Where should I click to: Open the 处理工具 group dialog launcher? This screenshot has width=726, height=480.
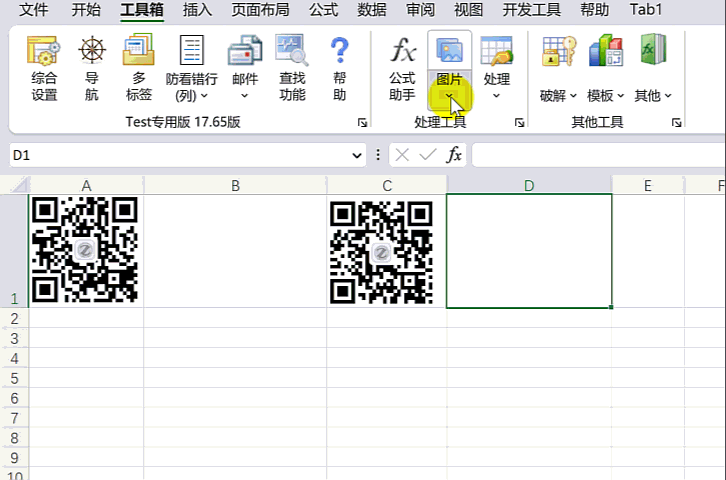pyautogui.click(x=519, y=123)
